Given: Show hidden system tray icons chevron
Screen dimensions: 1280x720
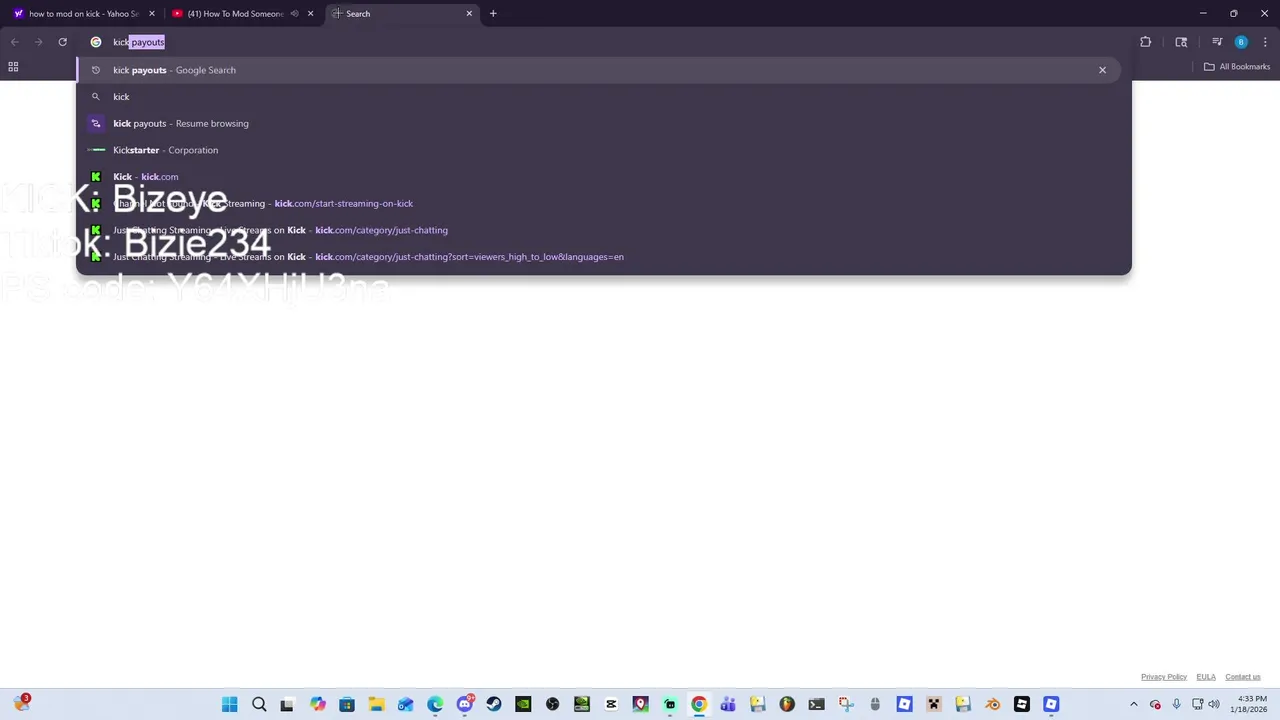Looking at the screenshot, I should pyautogui.click(x=1133, y=705).
